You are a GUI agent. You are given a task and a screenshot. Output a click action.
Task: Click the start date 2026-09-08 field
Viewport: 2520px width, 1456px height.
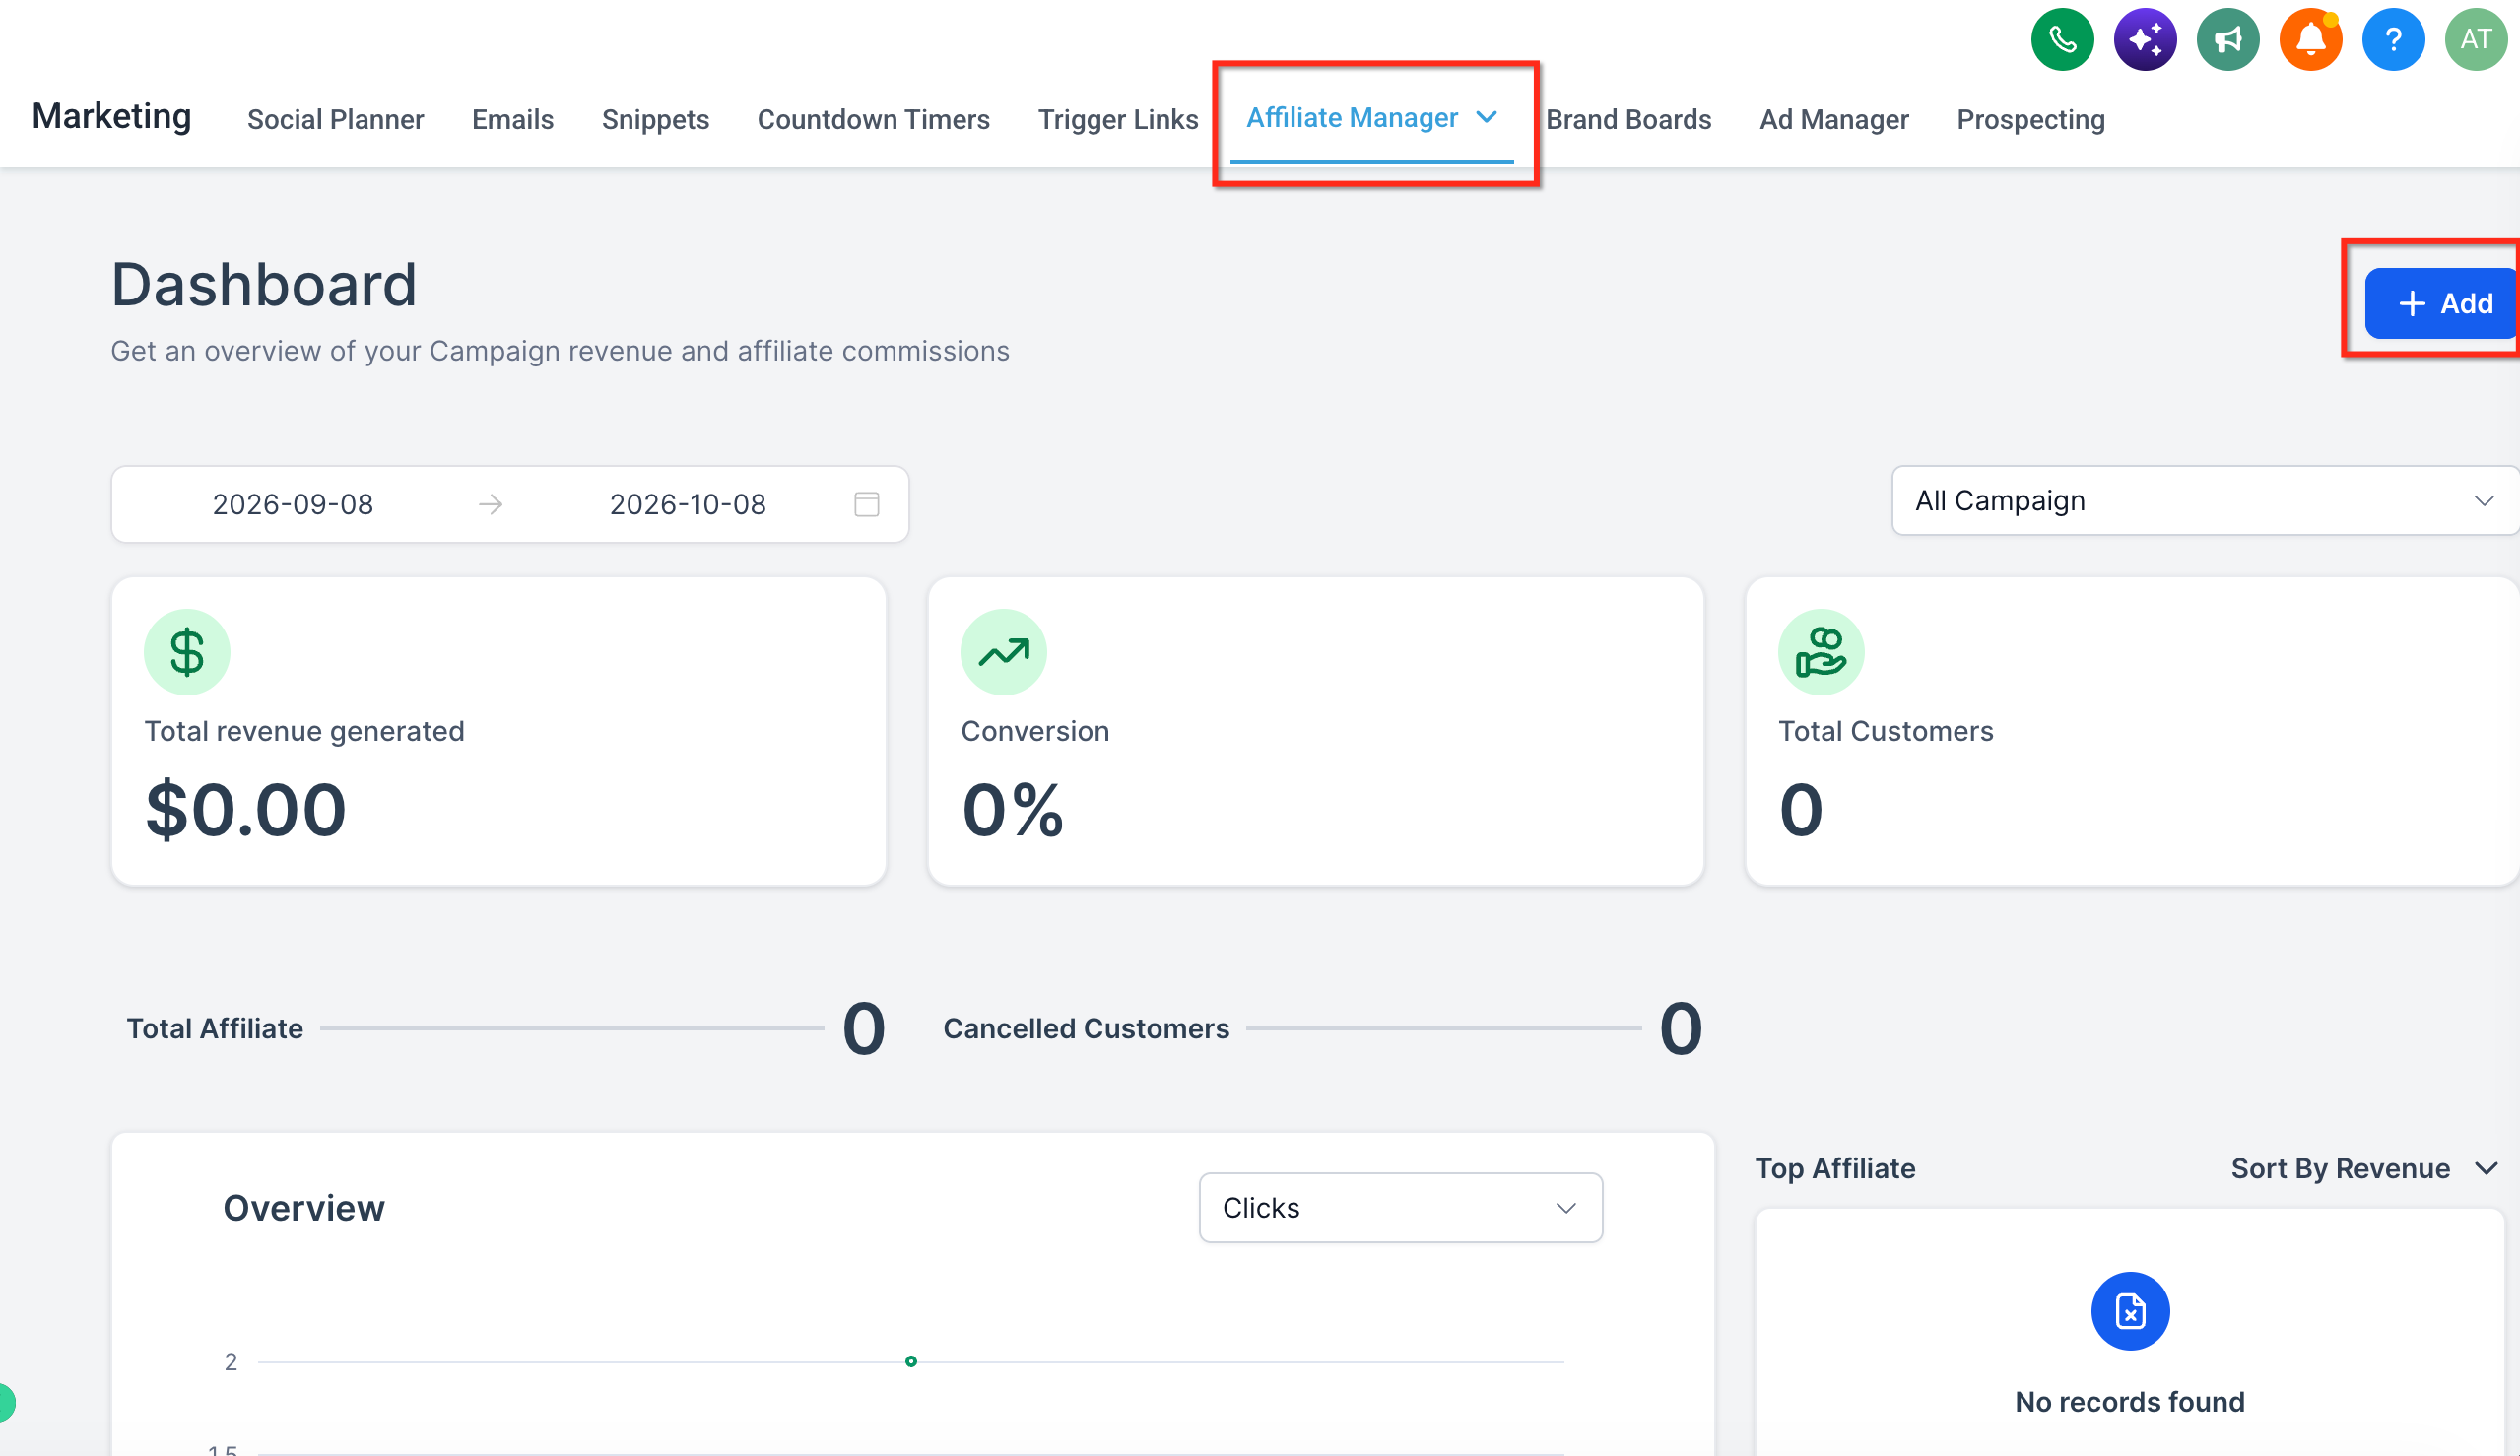coord(292,504)
